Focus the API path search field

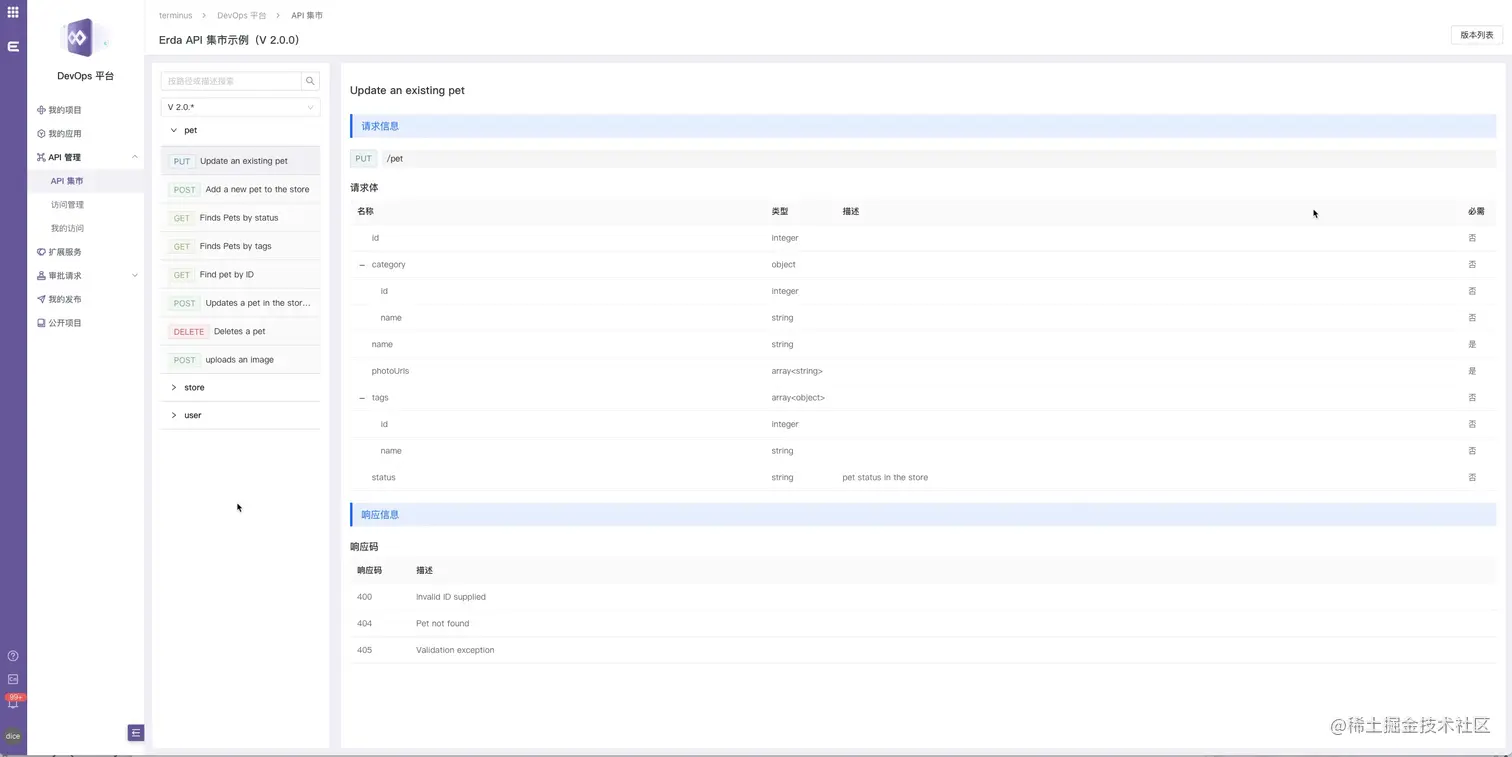(x=231, y=81)
